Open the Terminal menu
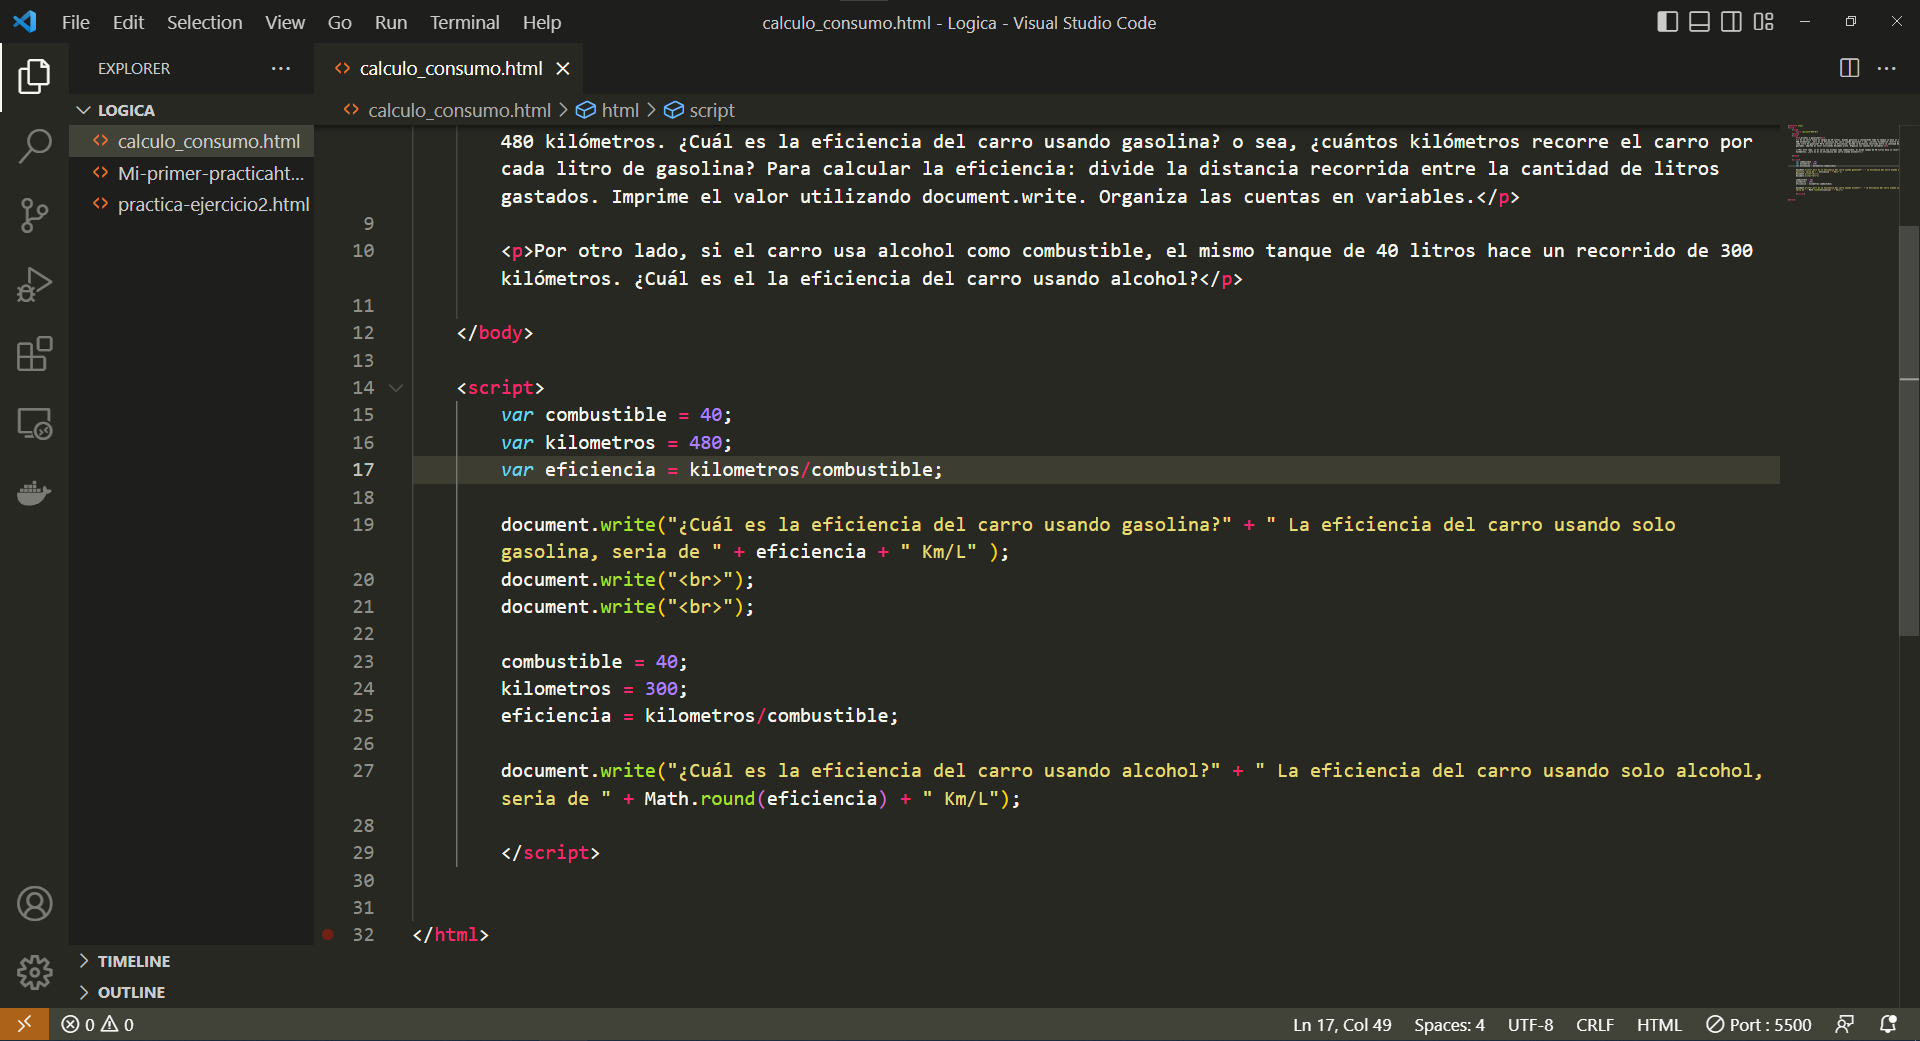Screen dimensions: 1920x1041 pyautogui.click(x=465, y=22)
